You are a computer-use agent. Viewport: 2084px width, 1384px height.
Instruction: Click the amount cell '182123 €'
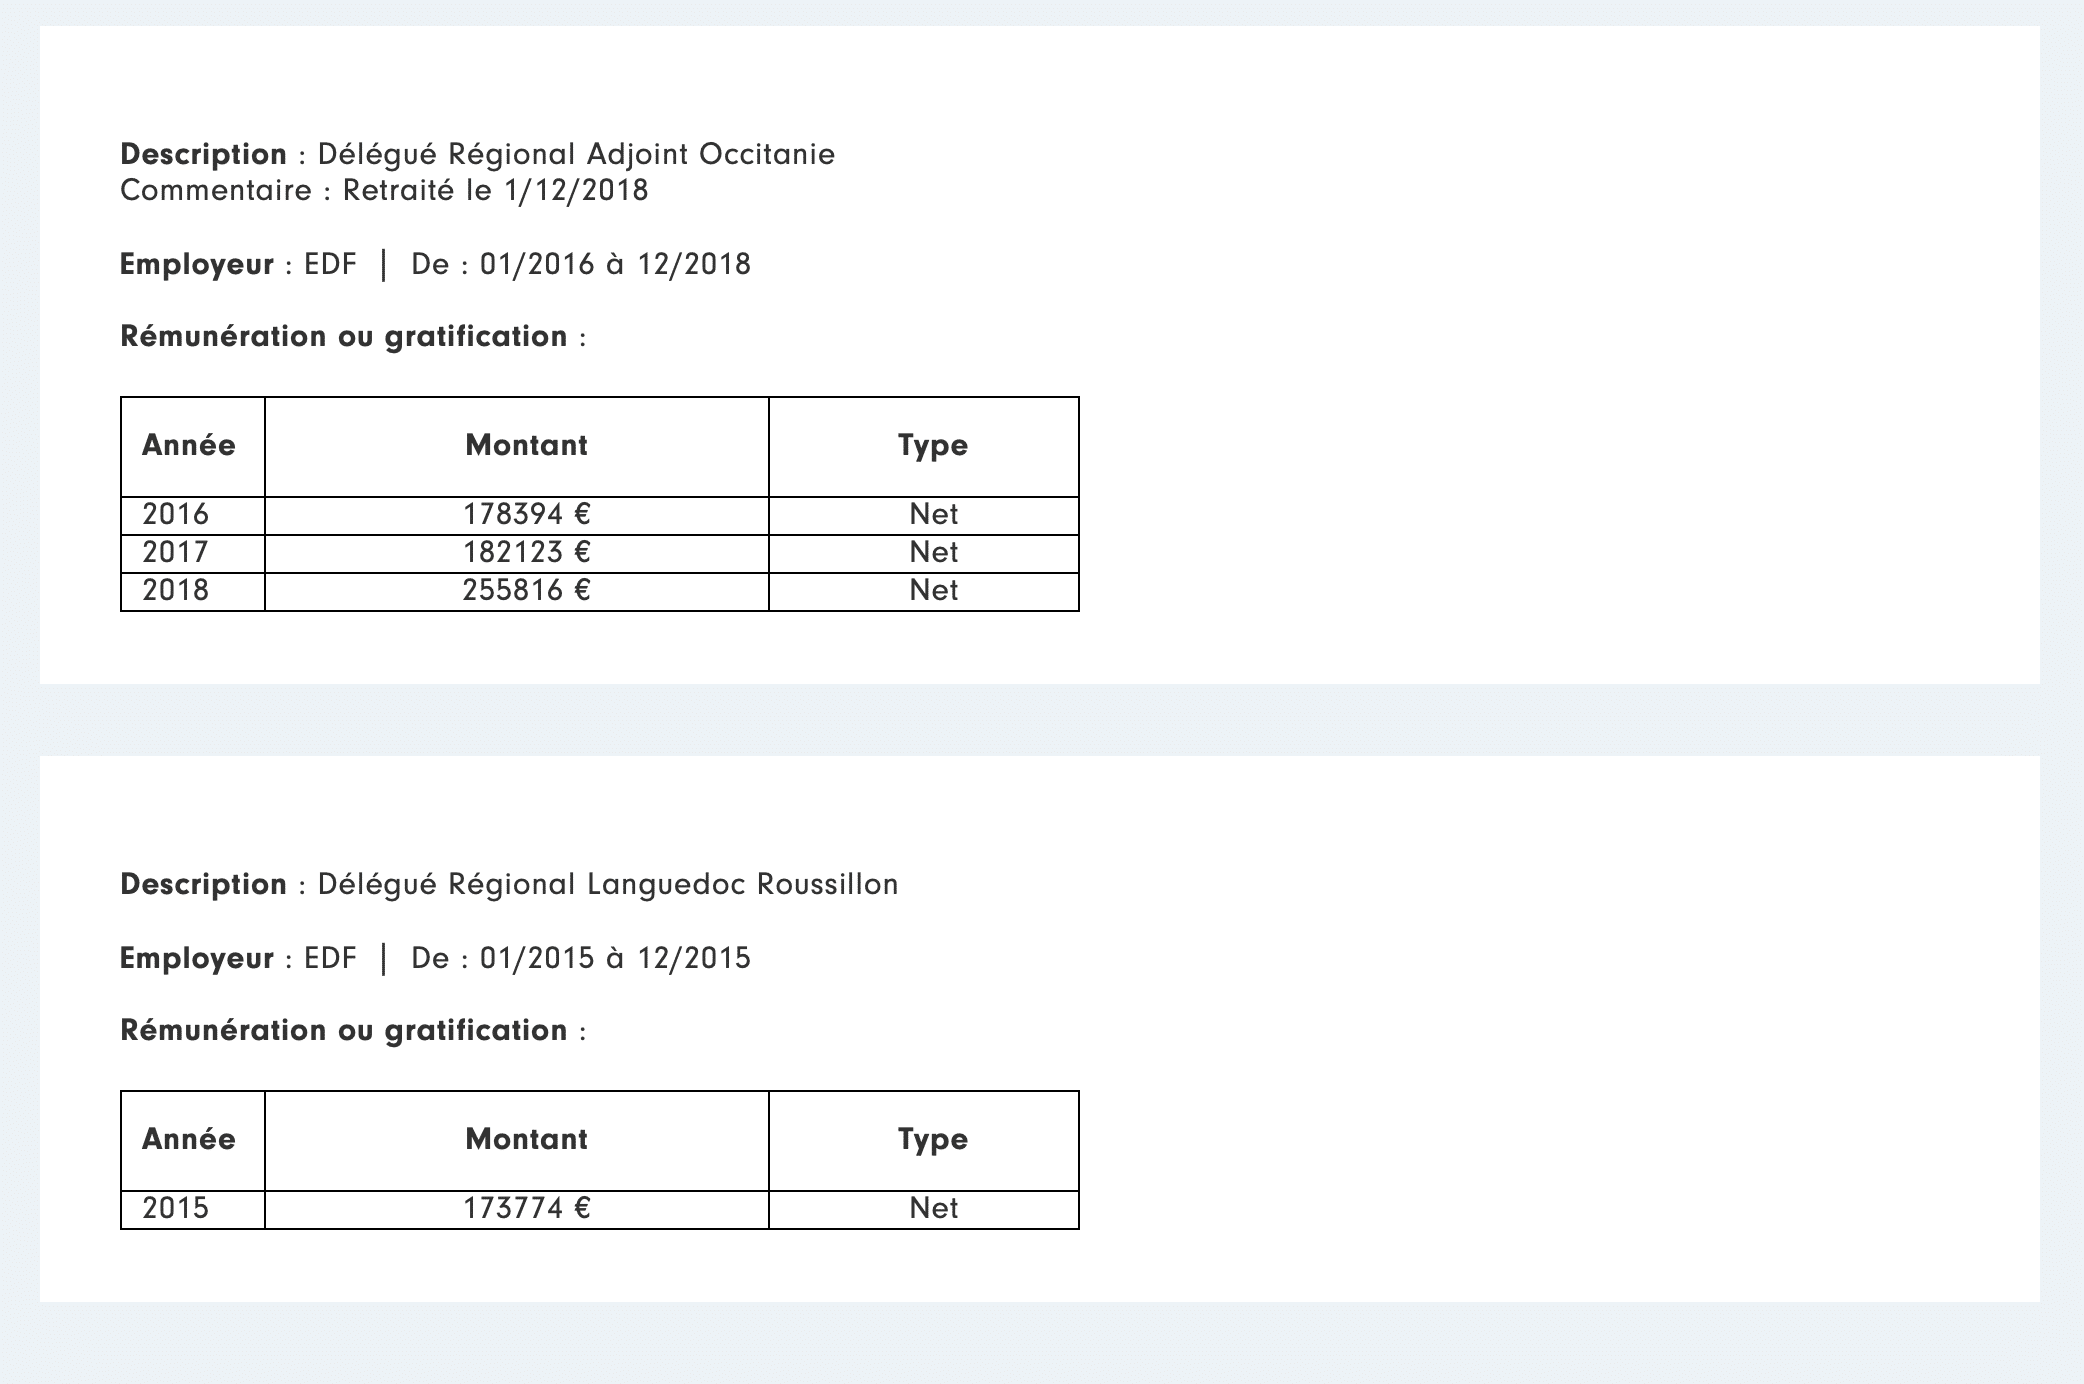pyautogui.click(x=526, y=552)
